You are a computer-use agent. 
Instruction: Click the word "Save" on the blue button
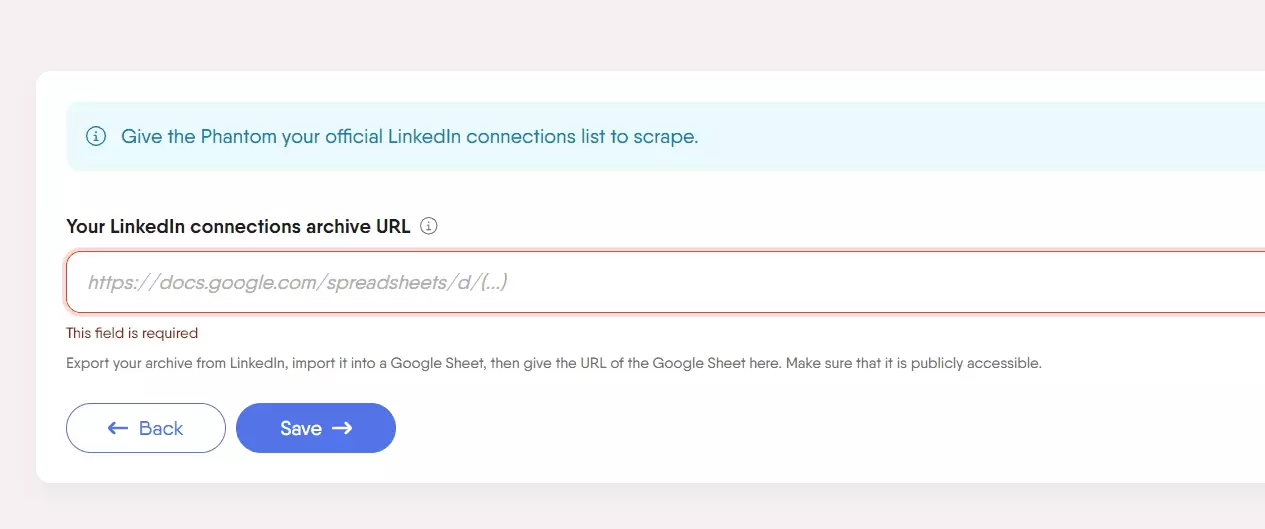pos(300,428)
